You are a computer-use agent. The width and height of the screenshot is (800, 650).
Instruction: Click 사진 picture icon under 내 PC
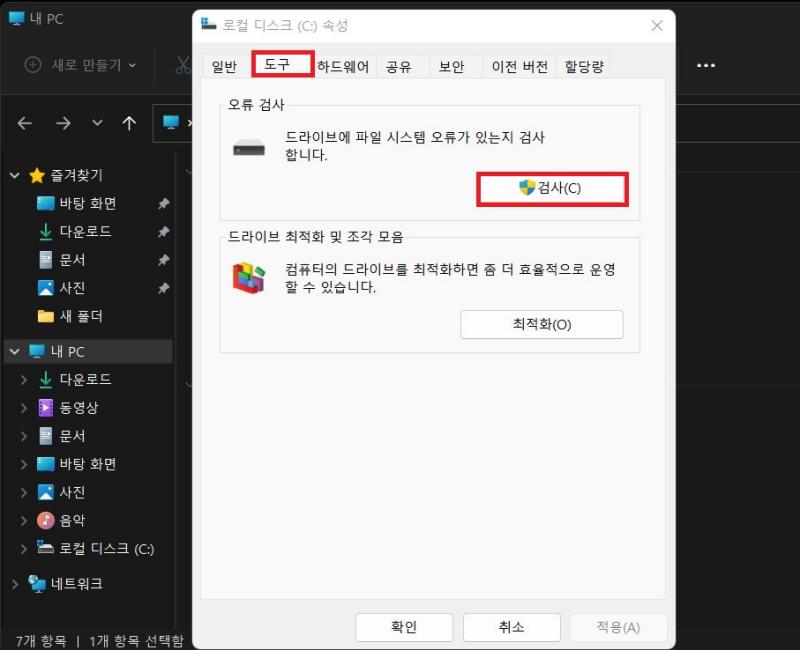tap(45, 492)
